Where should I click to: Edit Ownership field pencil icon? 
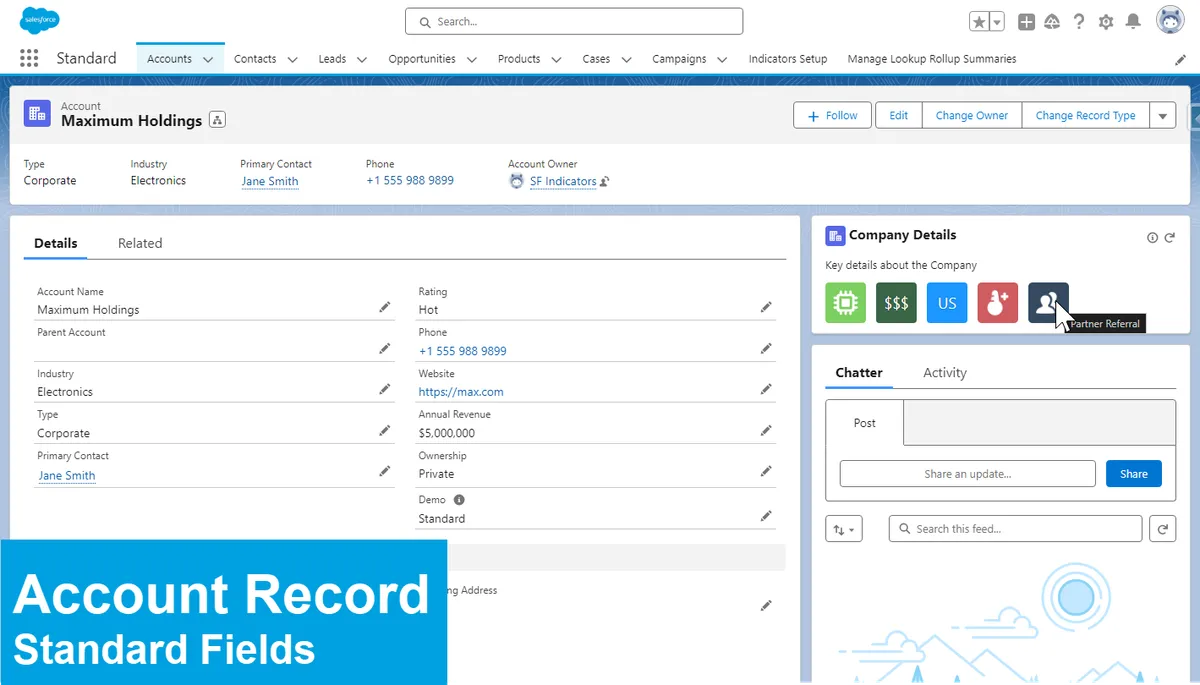[x=765, y=472]
